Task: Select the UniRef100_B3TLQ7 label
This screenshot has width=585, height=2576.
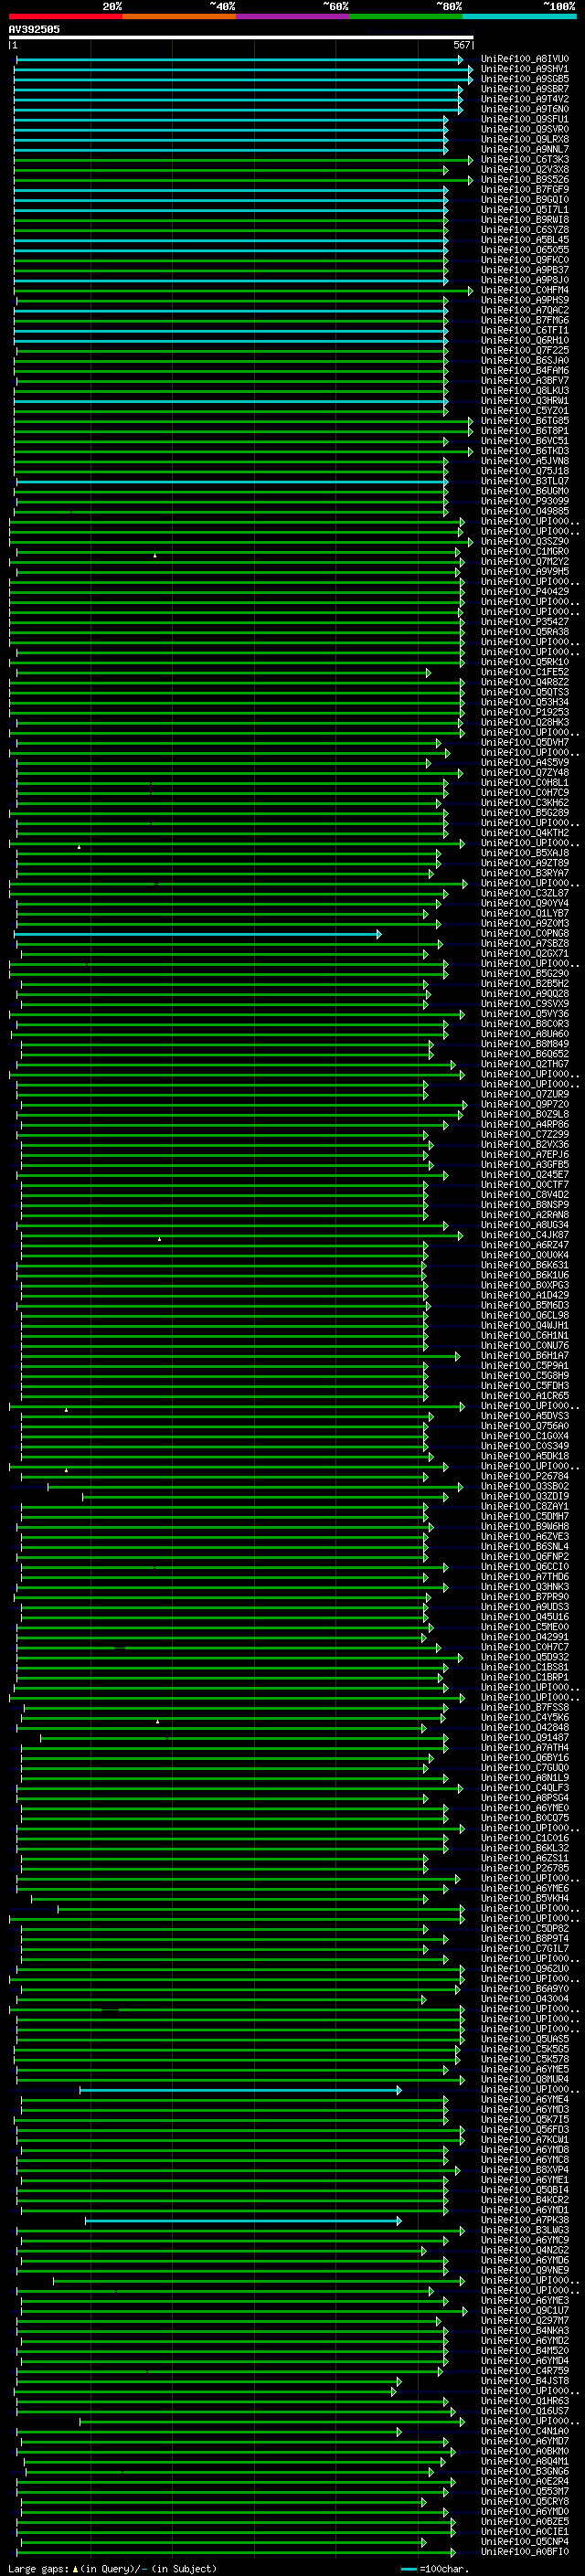Action: 525,481
